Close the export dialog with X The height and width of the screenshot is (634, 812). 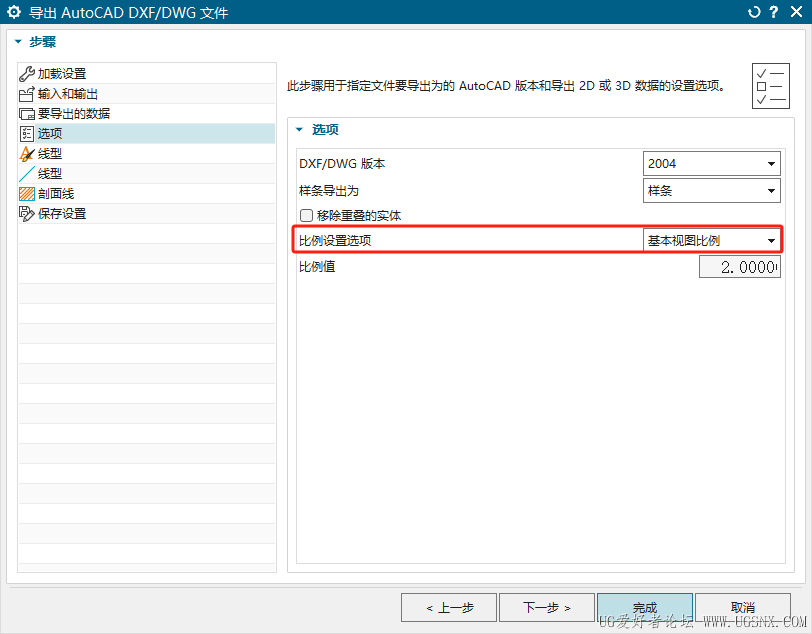click(796, 12)
